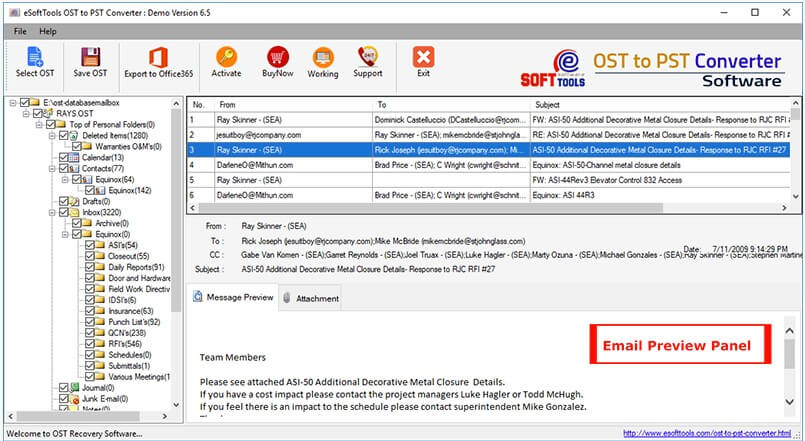Toggle the RAYS.OST checkbox
The height and width of the screenshot is (441, 805).
[x=37, y=113]
